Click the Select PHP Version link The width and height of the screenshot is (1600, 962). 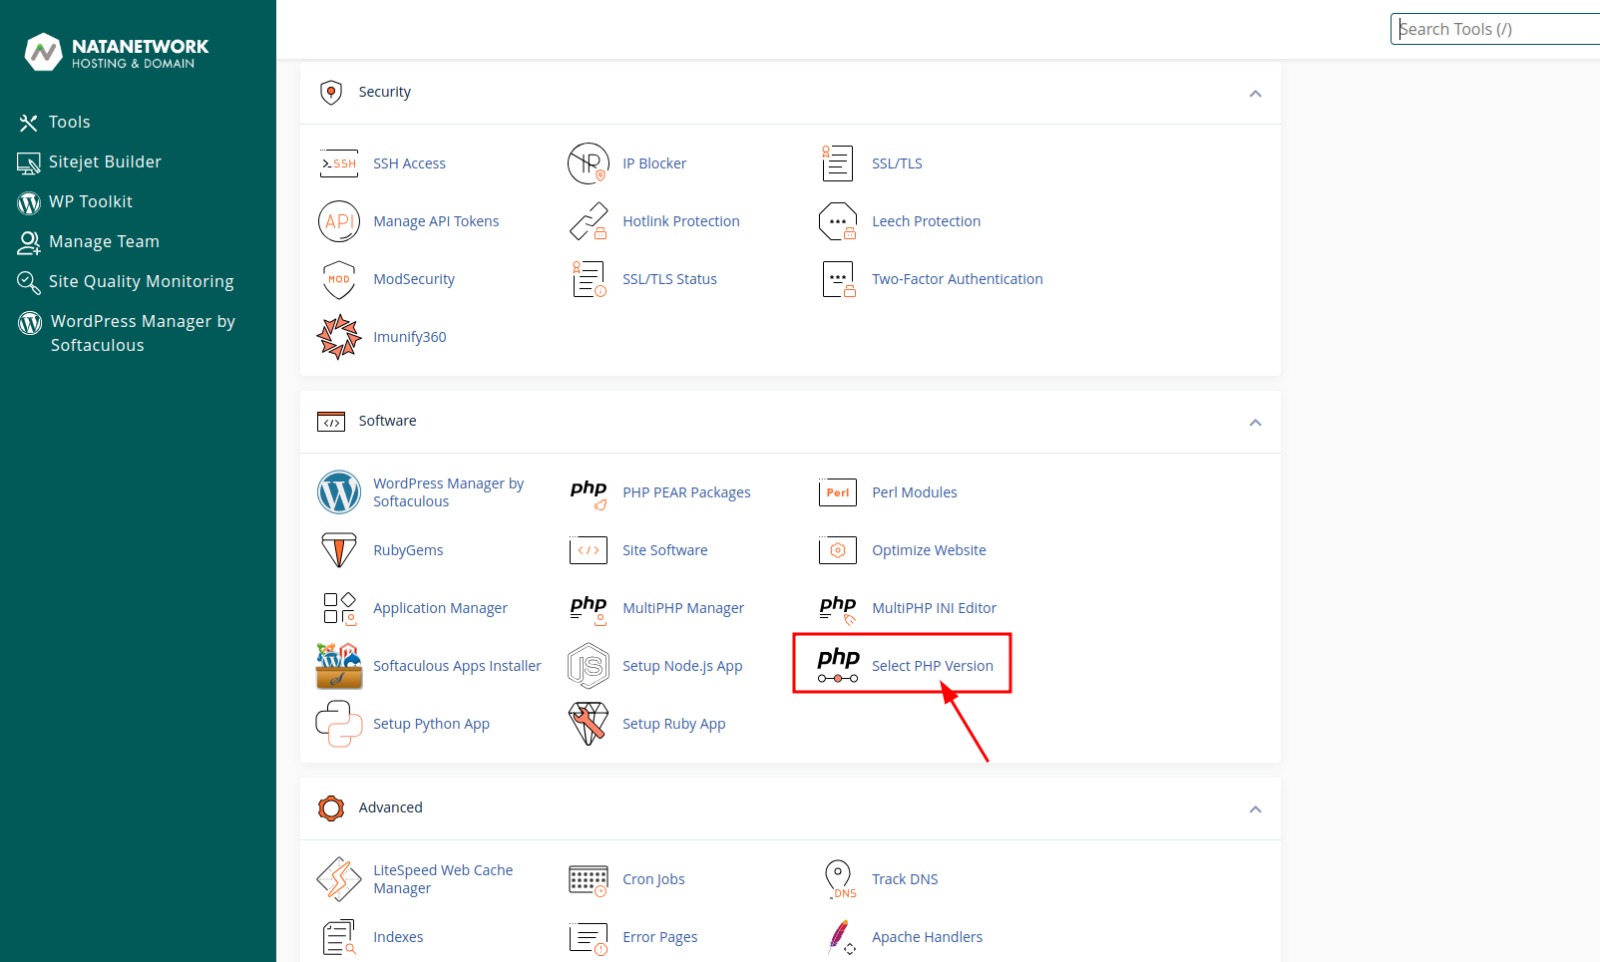tap(932, 666)
